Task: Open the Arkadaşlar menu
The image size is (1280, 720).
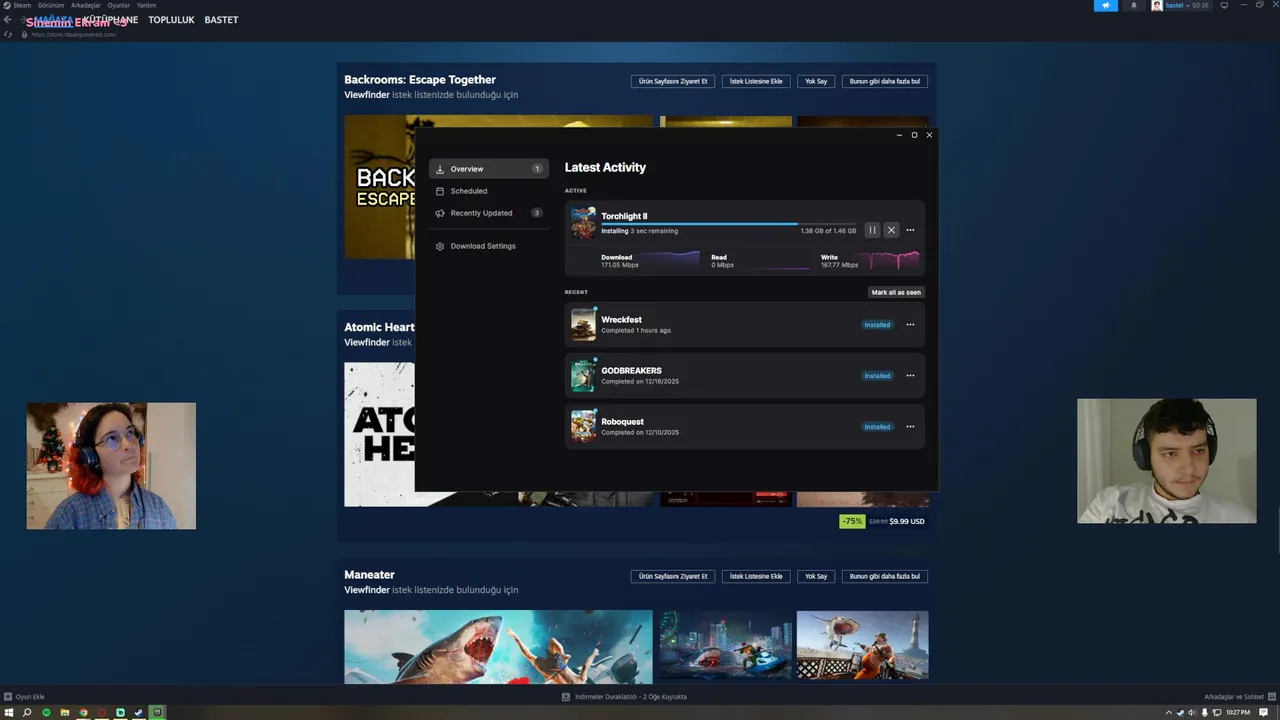Action: (86, 5)
